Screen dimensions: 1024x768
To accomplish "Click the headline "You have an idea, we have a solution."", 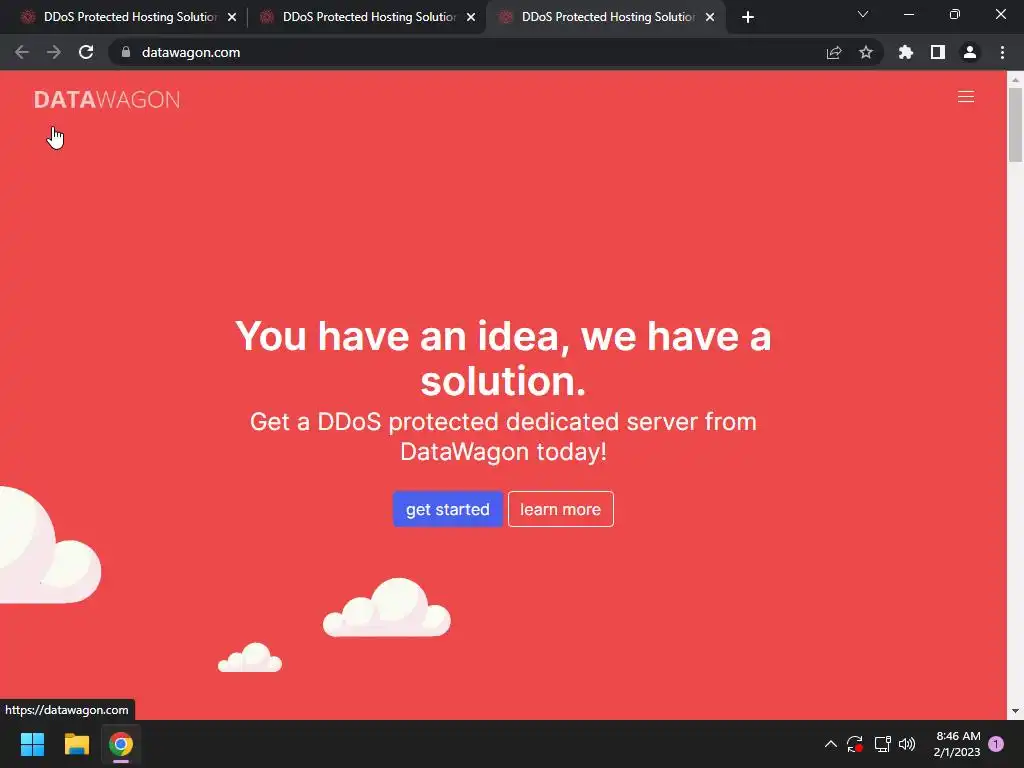I will coord(503,359).
